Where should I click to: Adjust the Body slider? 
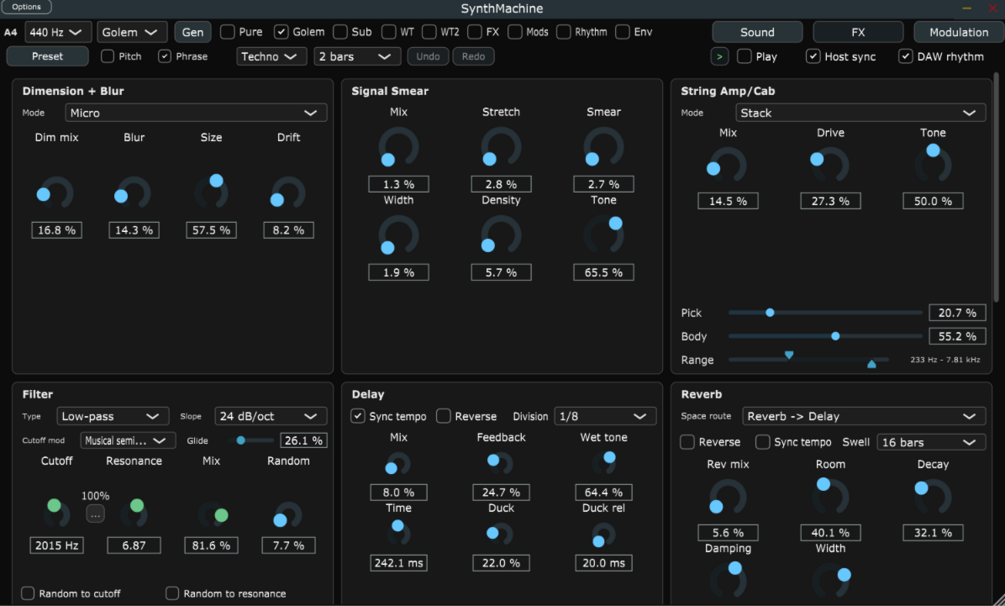(825, 336)
